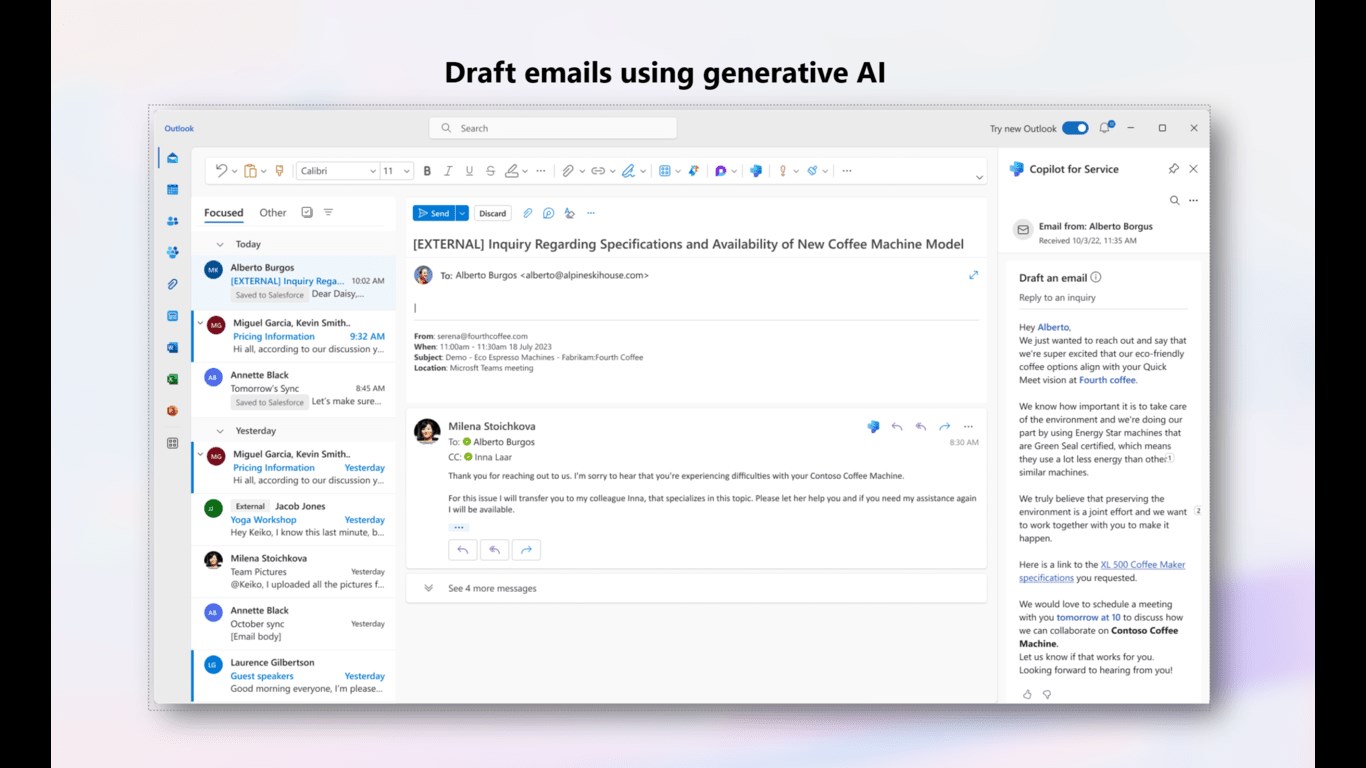Expand the ribbon with the chevron
This screenshot has width=1366, height=768.
pyautogui.click(x=979, y=177)
